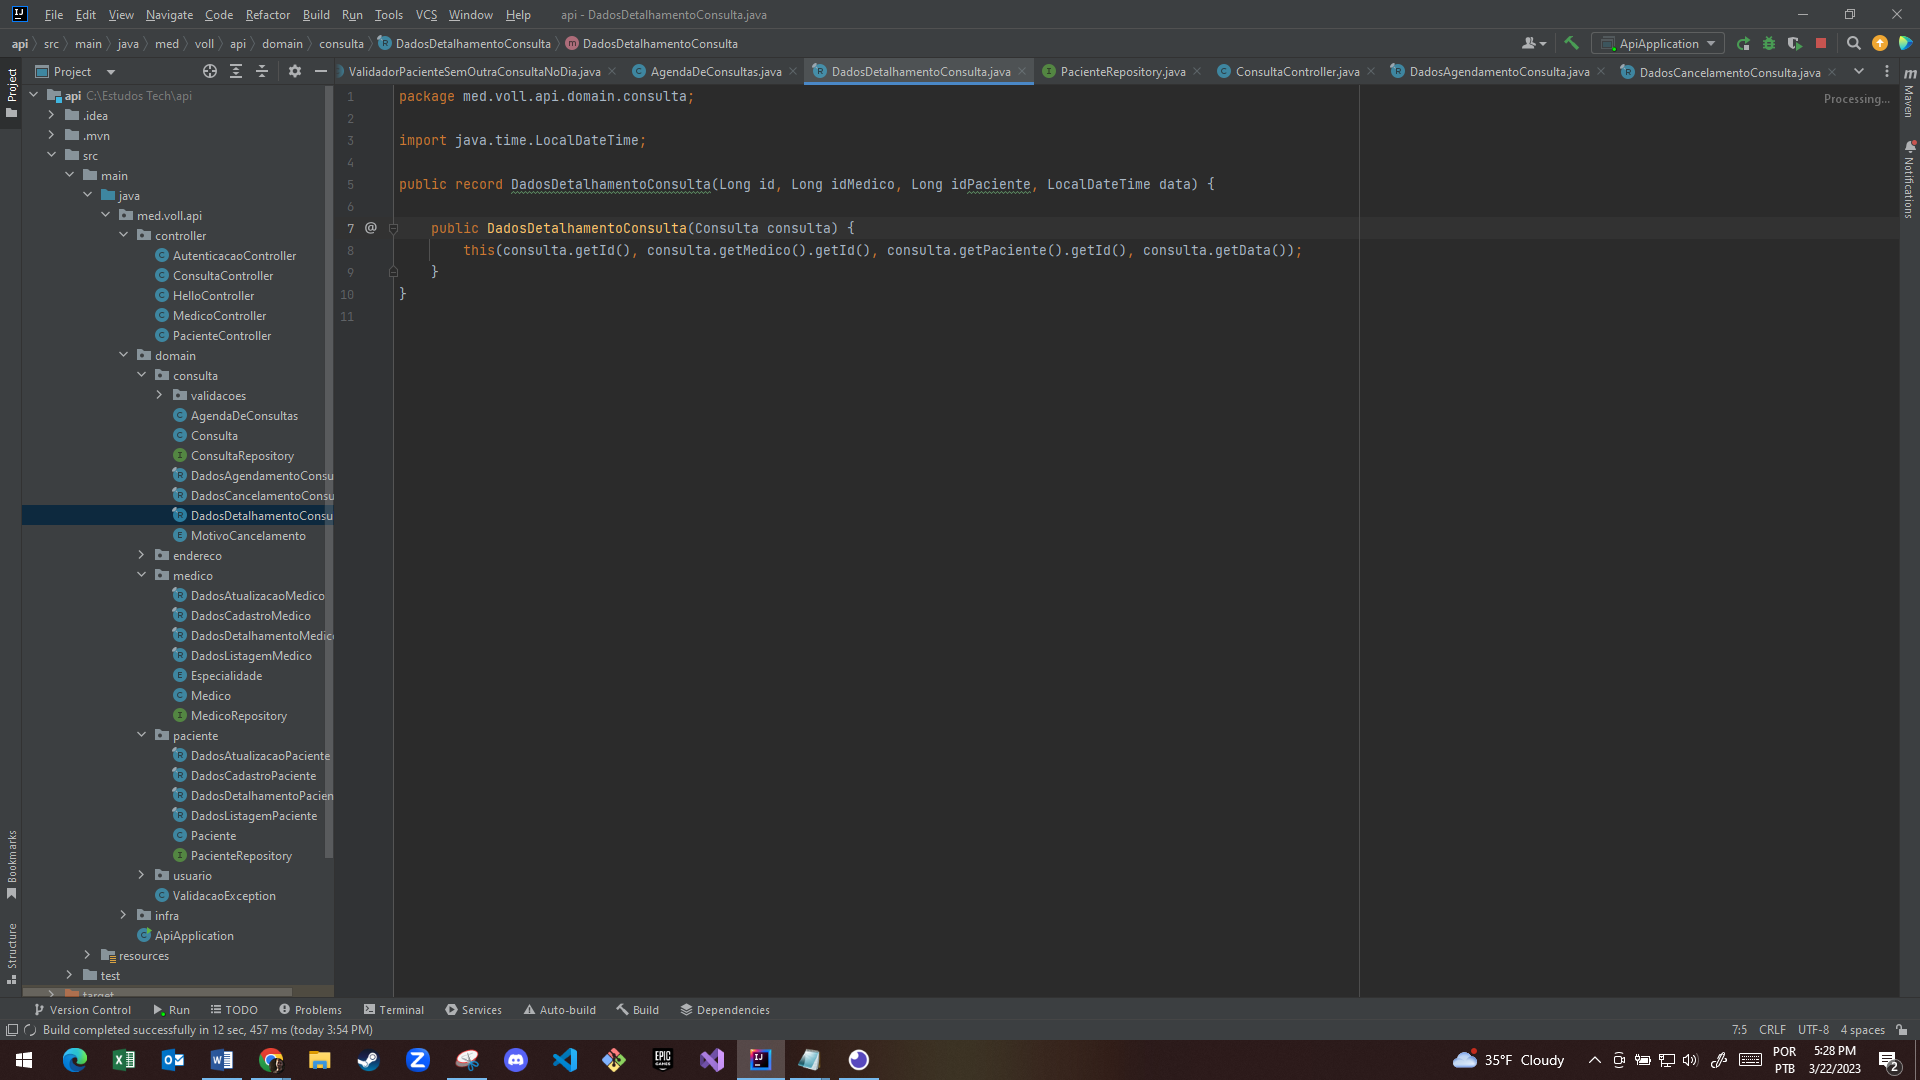Expand the endereco package
1920x1080 pixels.
pos(142,555)
